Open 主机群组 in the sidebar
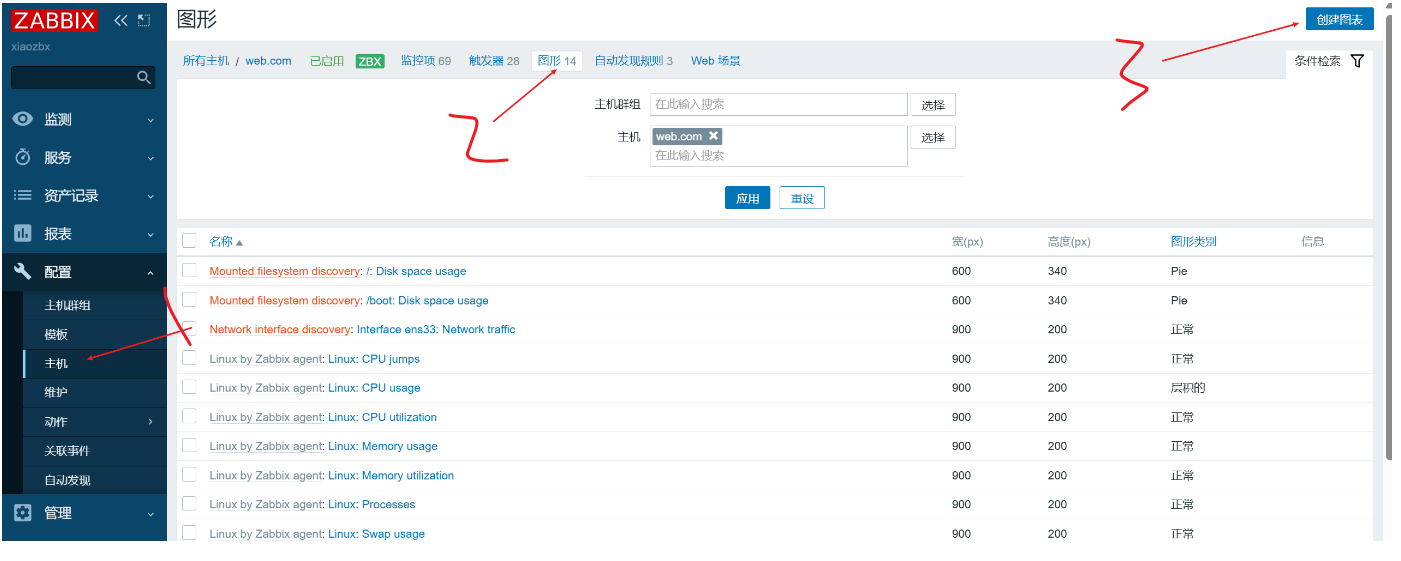The image size is (1401, 561). [x=68, y=305]
